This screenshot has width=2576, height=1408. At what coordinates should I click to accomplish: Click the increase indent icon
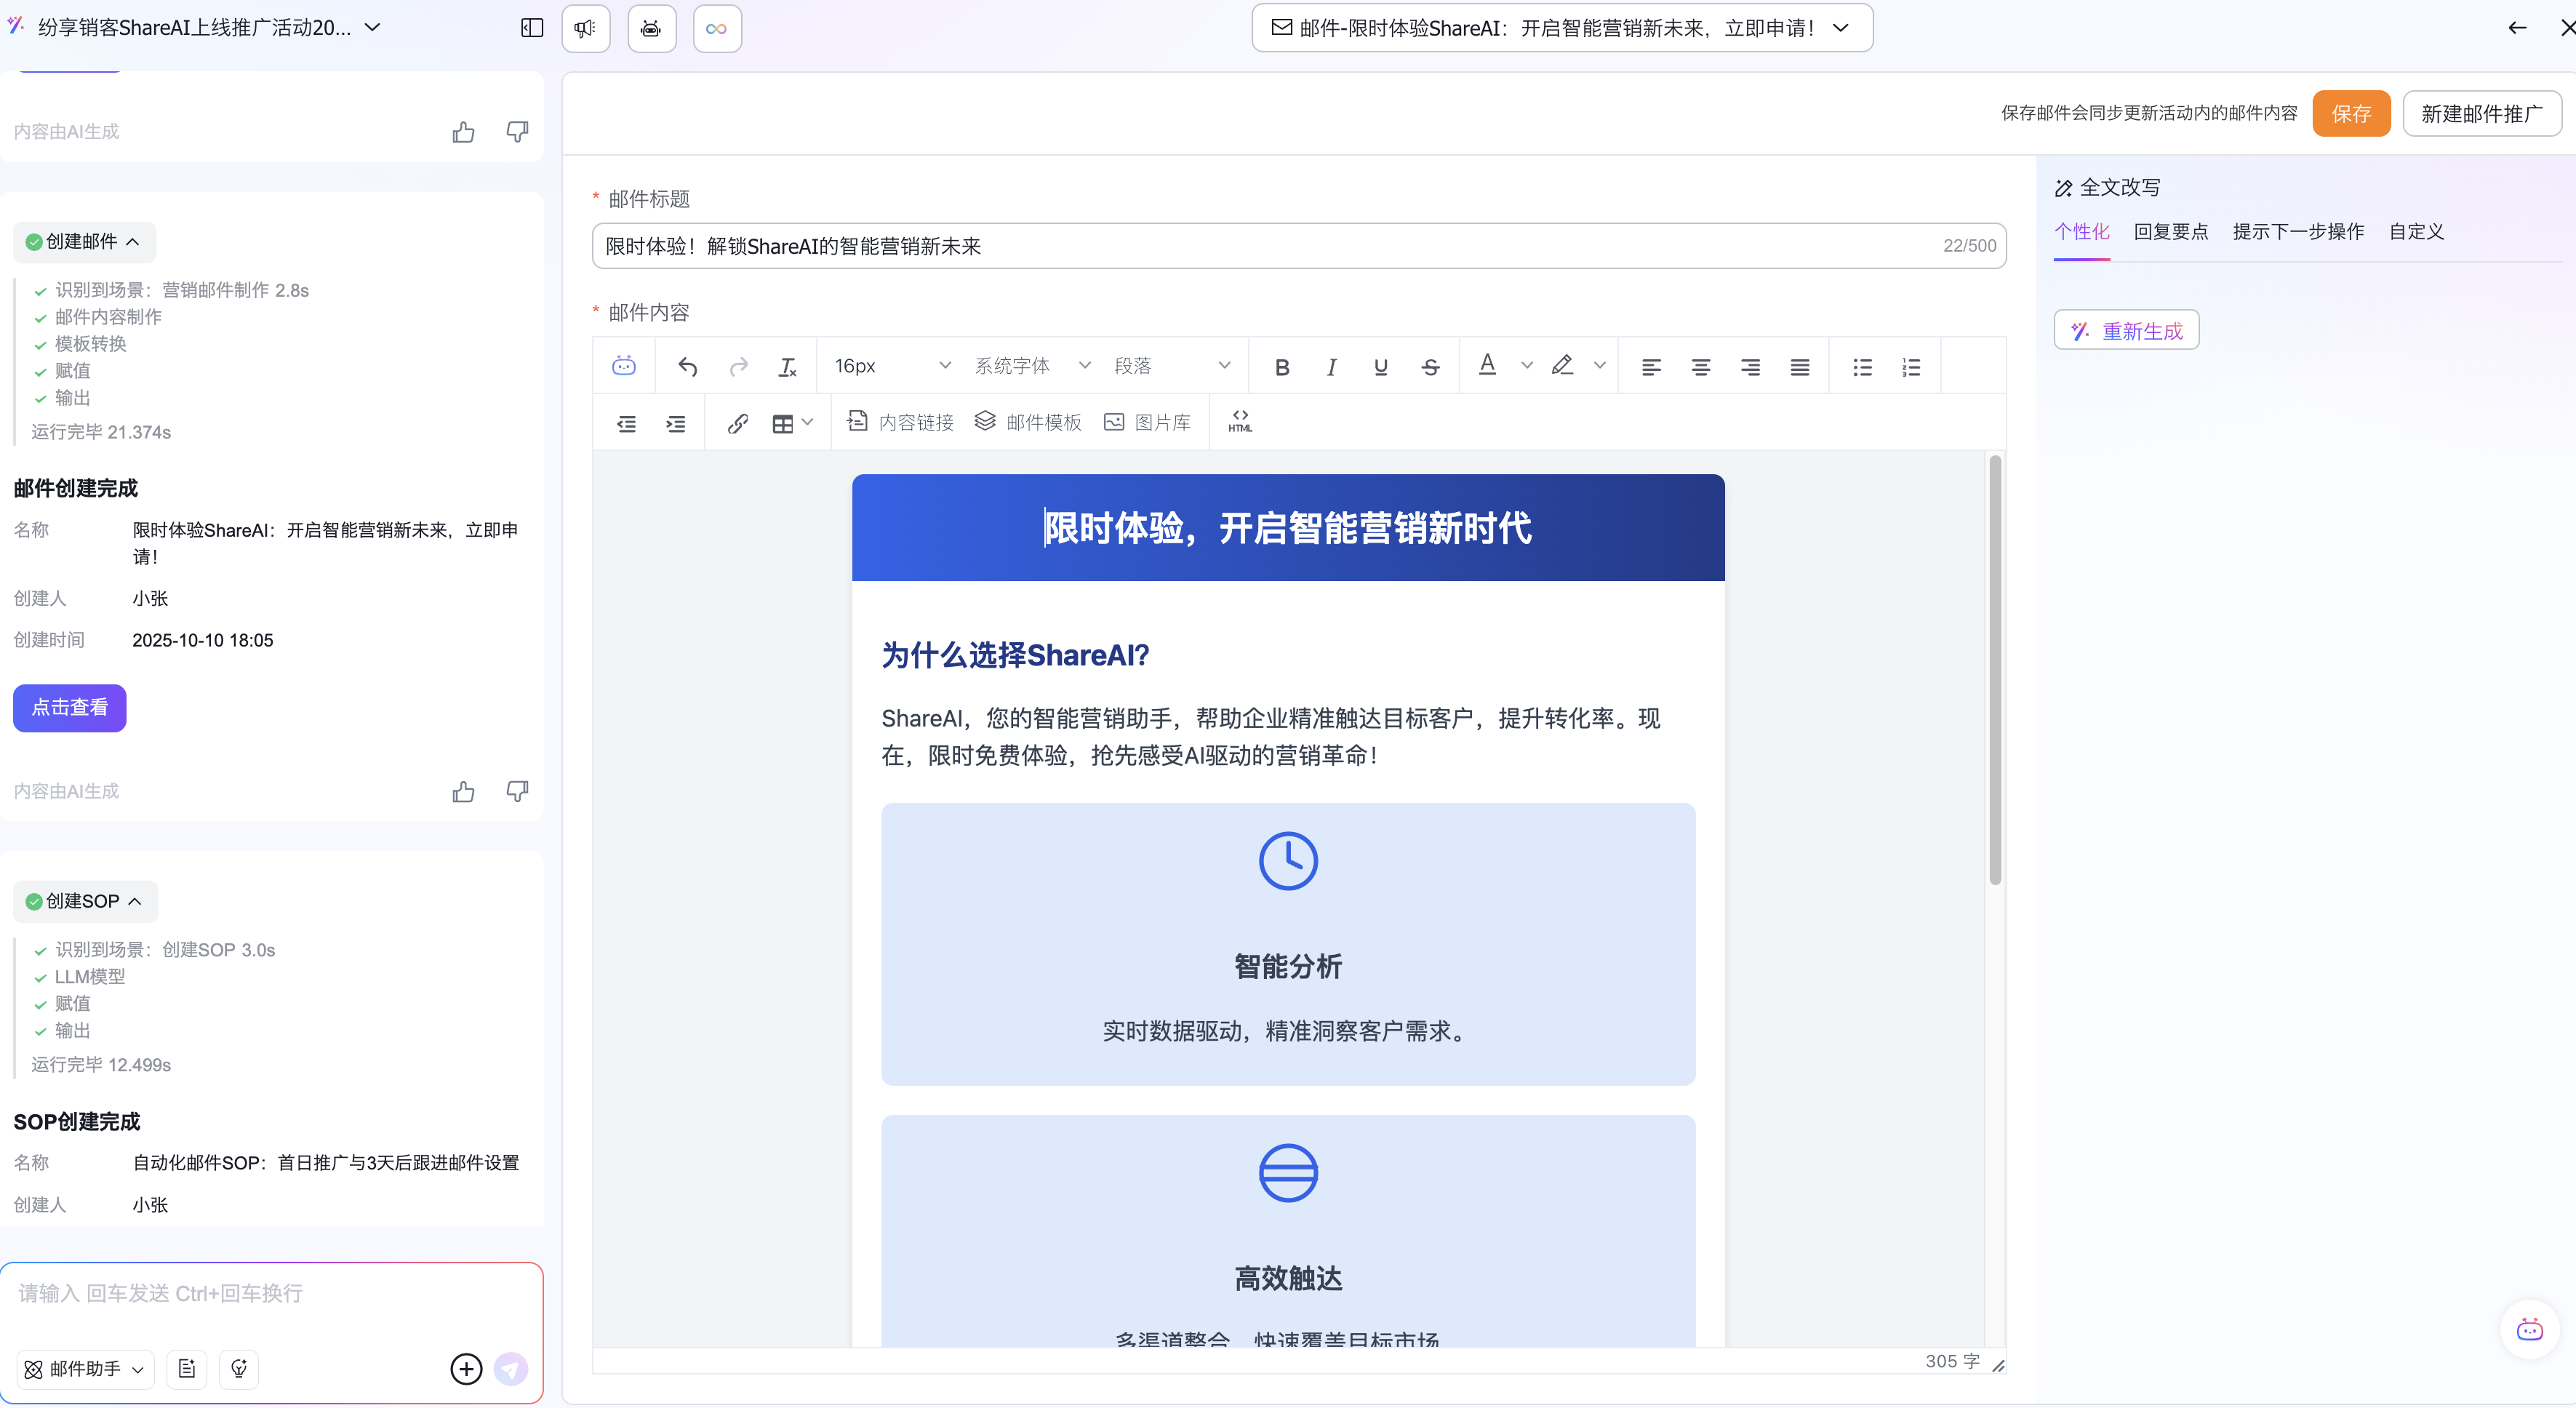pos(676,424)
